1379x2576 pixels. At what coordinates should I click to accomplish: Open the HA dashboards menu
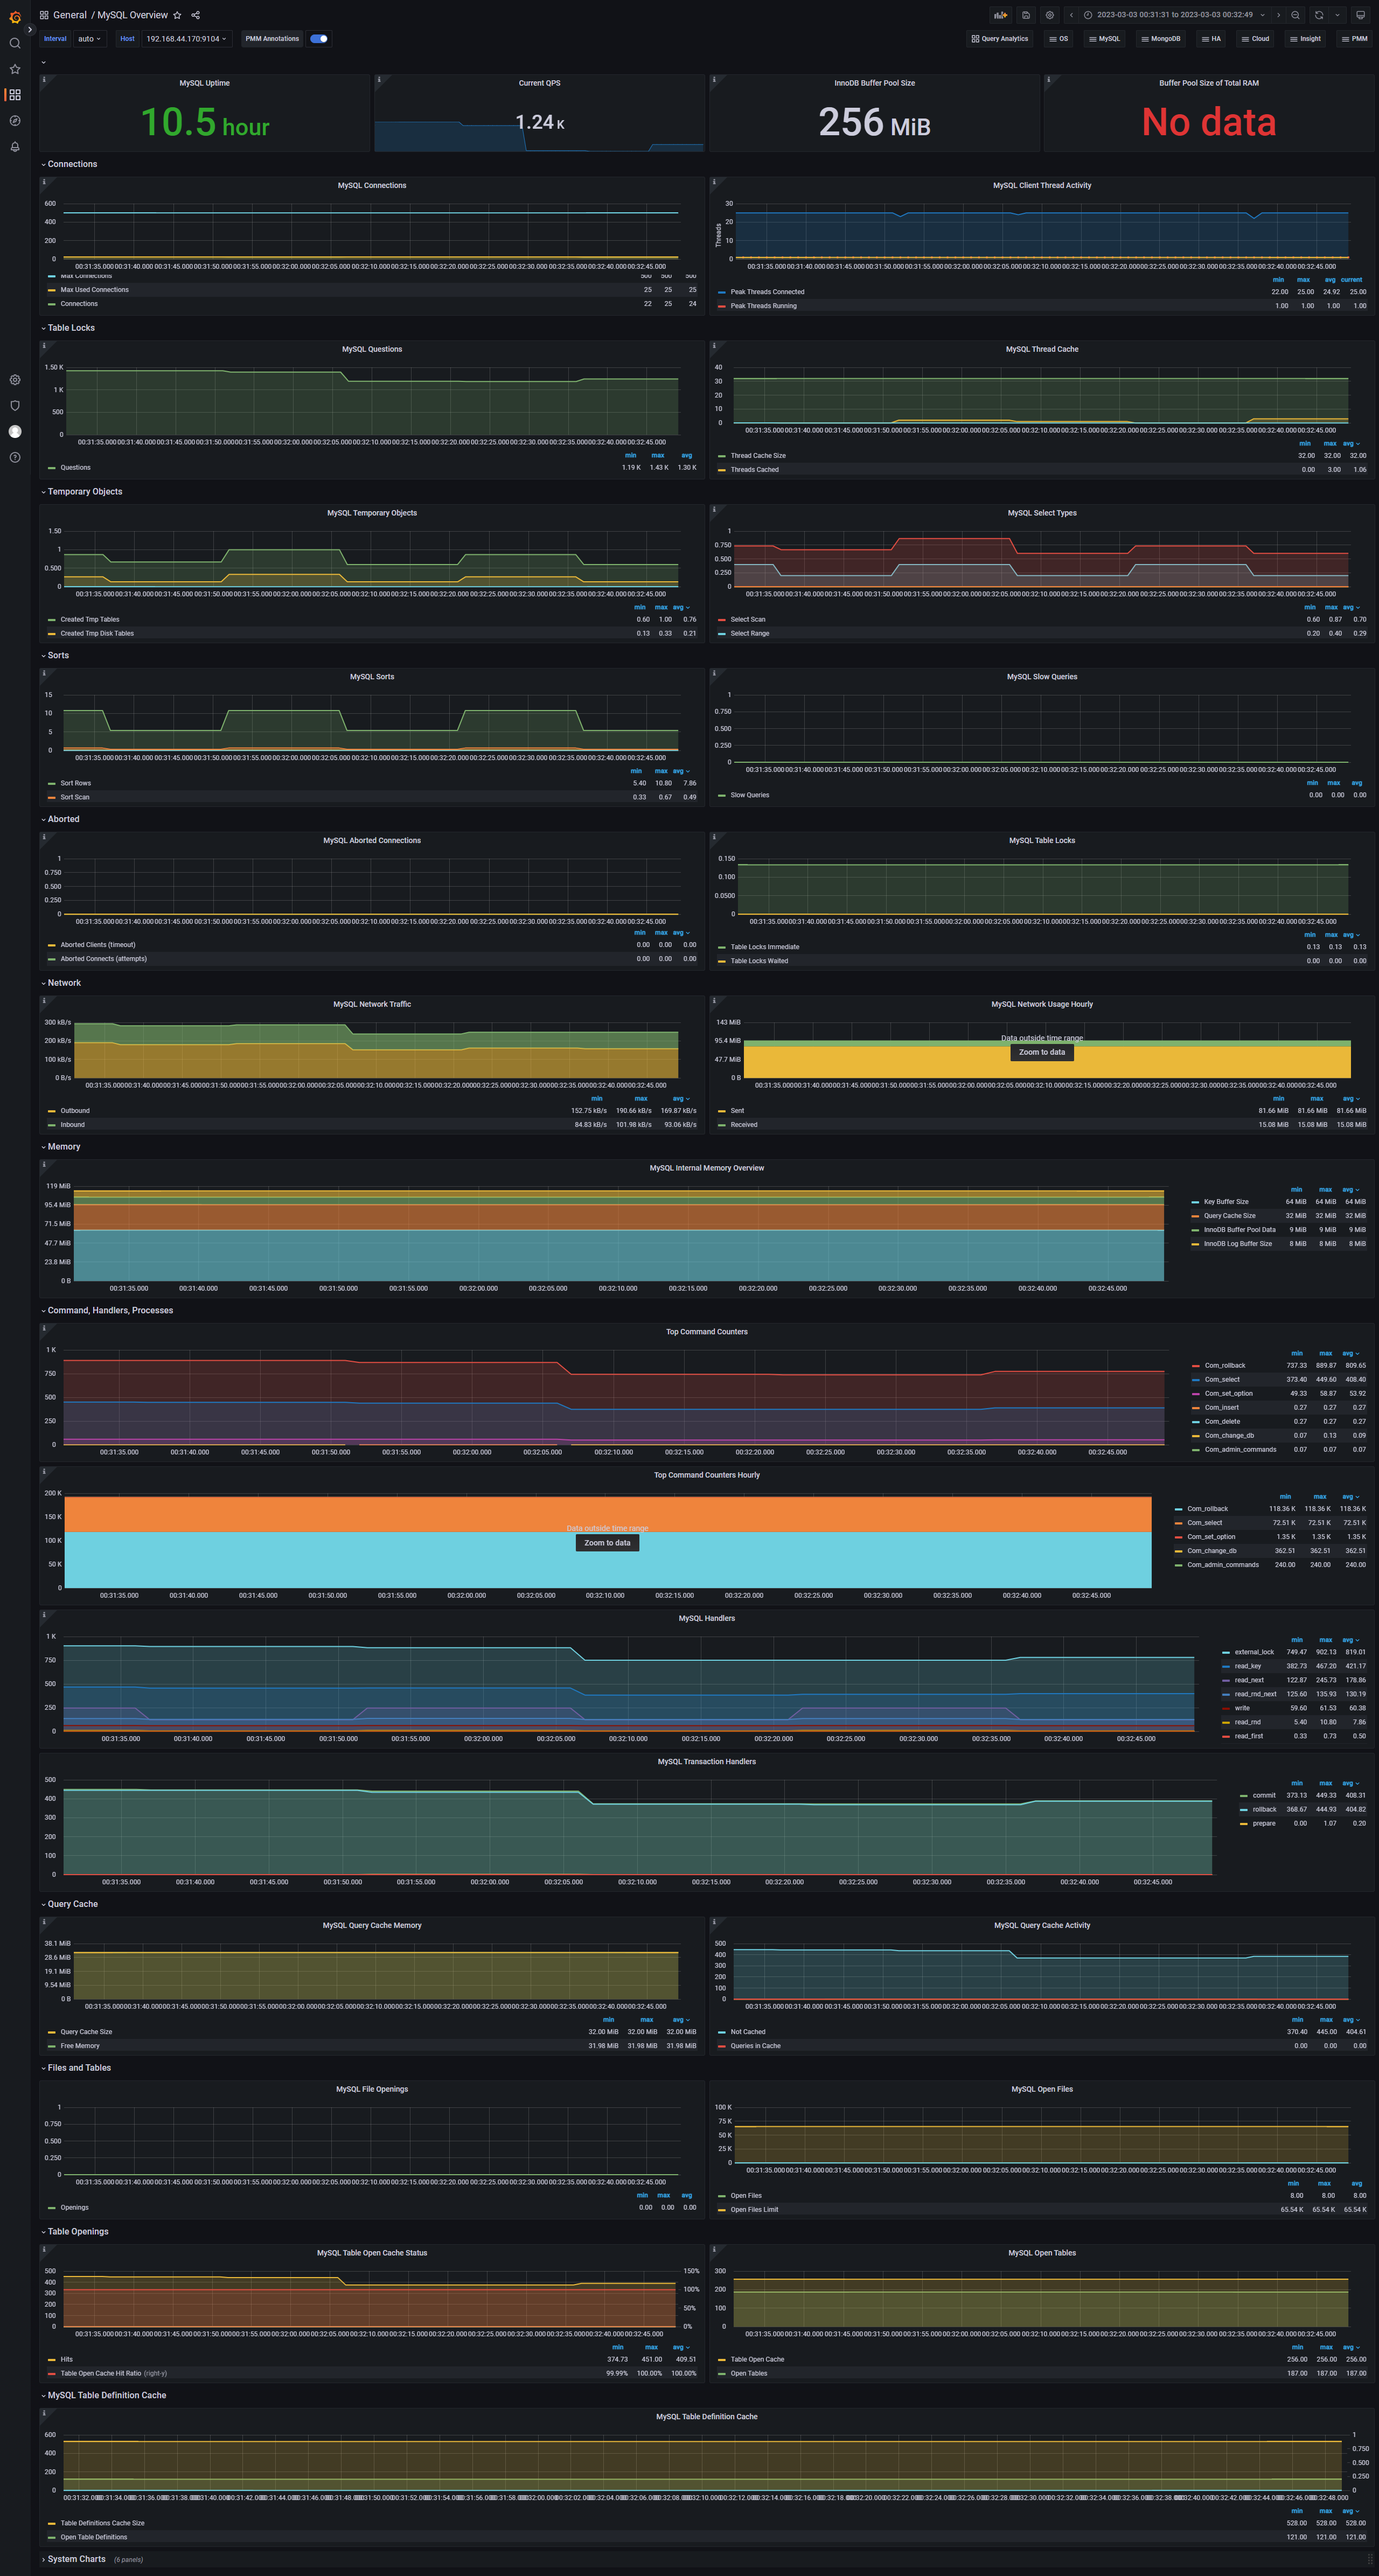click(1211, 39)
